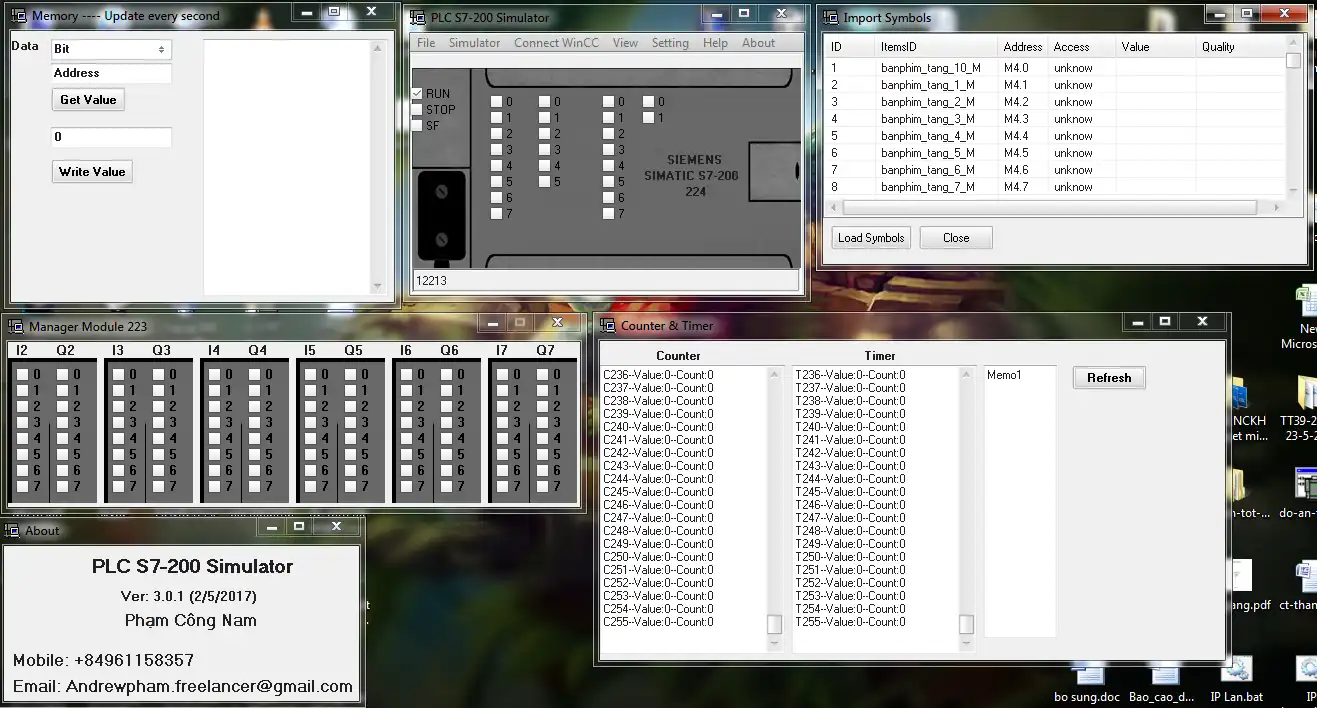Screen dimensions: 1317x708
Task: Open the Connect WinCC menu
Action: (x=556, y=43)
